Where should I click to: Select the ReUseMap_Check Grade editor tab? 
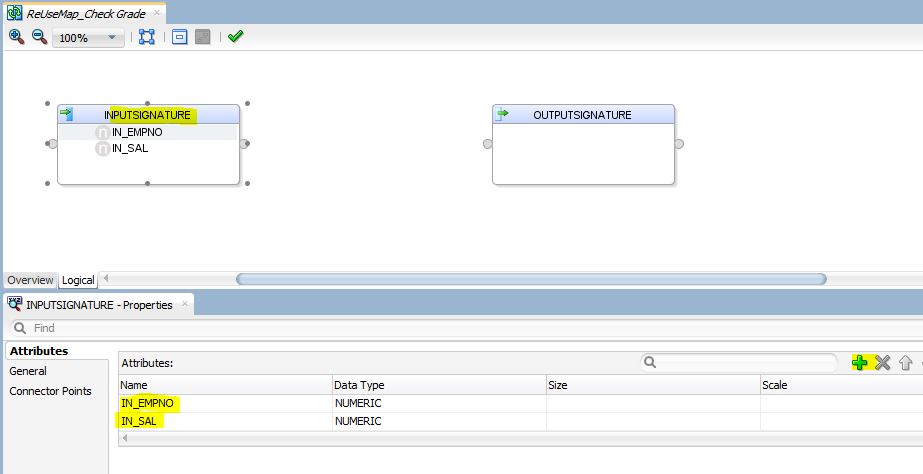86,14
